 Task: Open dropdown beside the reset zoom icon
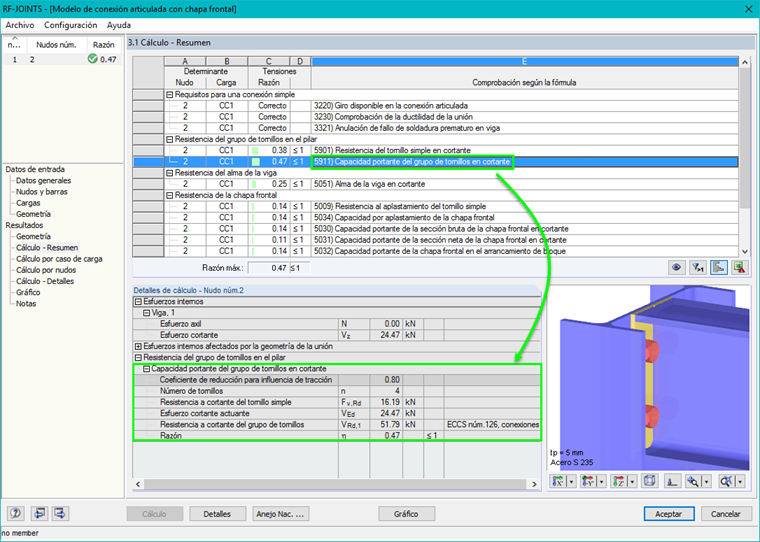[x=740, y=481]
